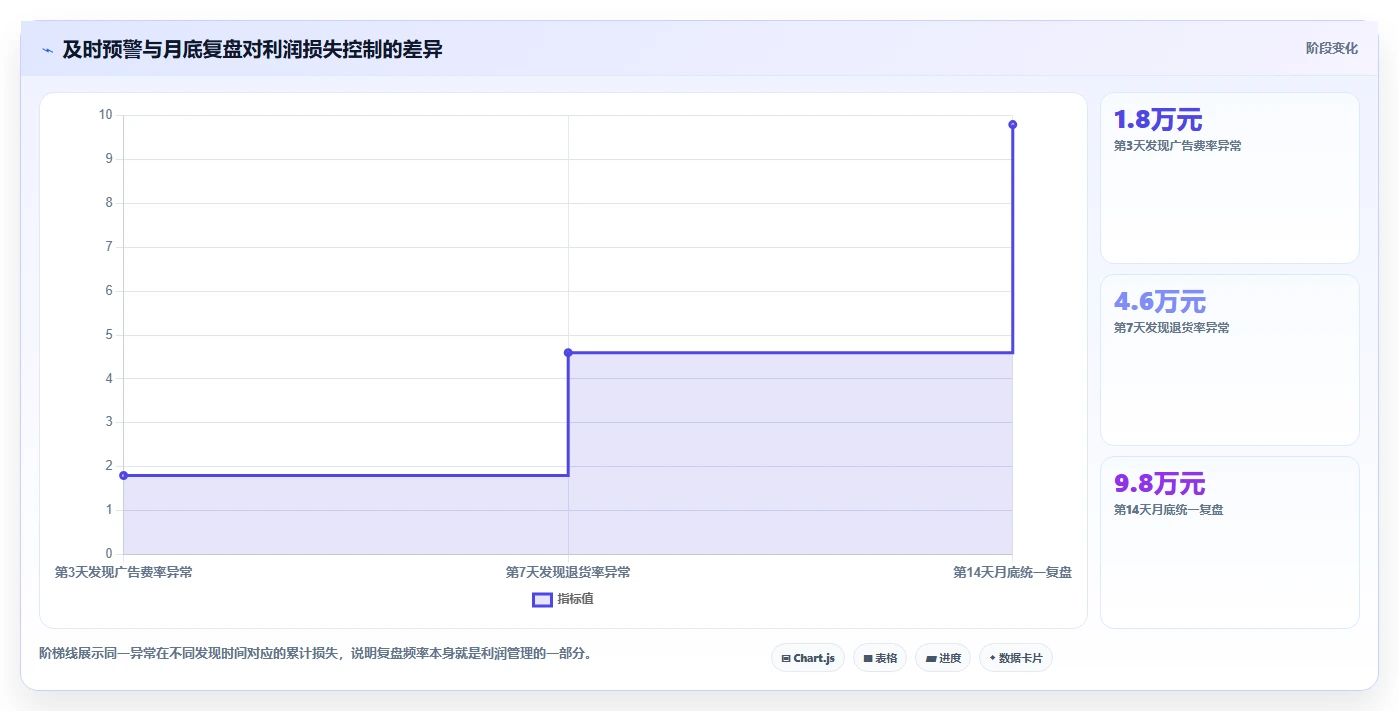Click the 1.8万元 card value
Viewport: 1399px width, 711px height.
1158,120
